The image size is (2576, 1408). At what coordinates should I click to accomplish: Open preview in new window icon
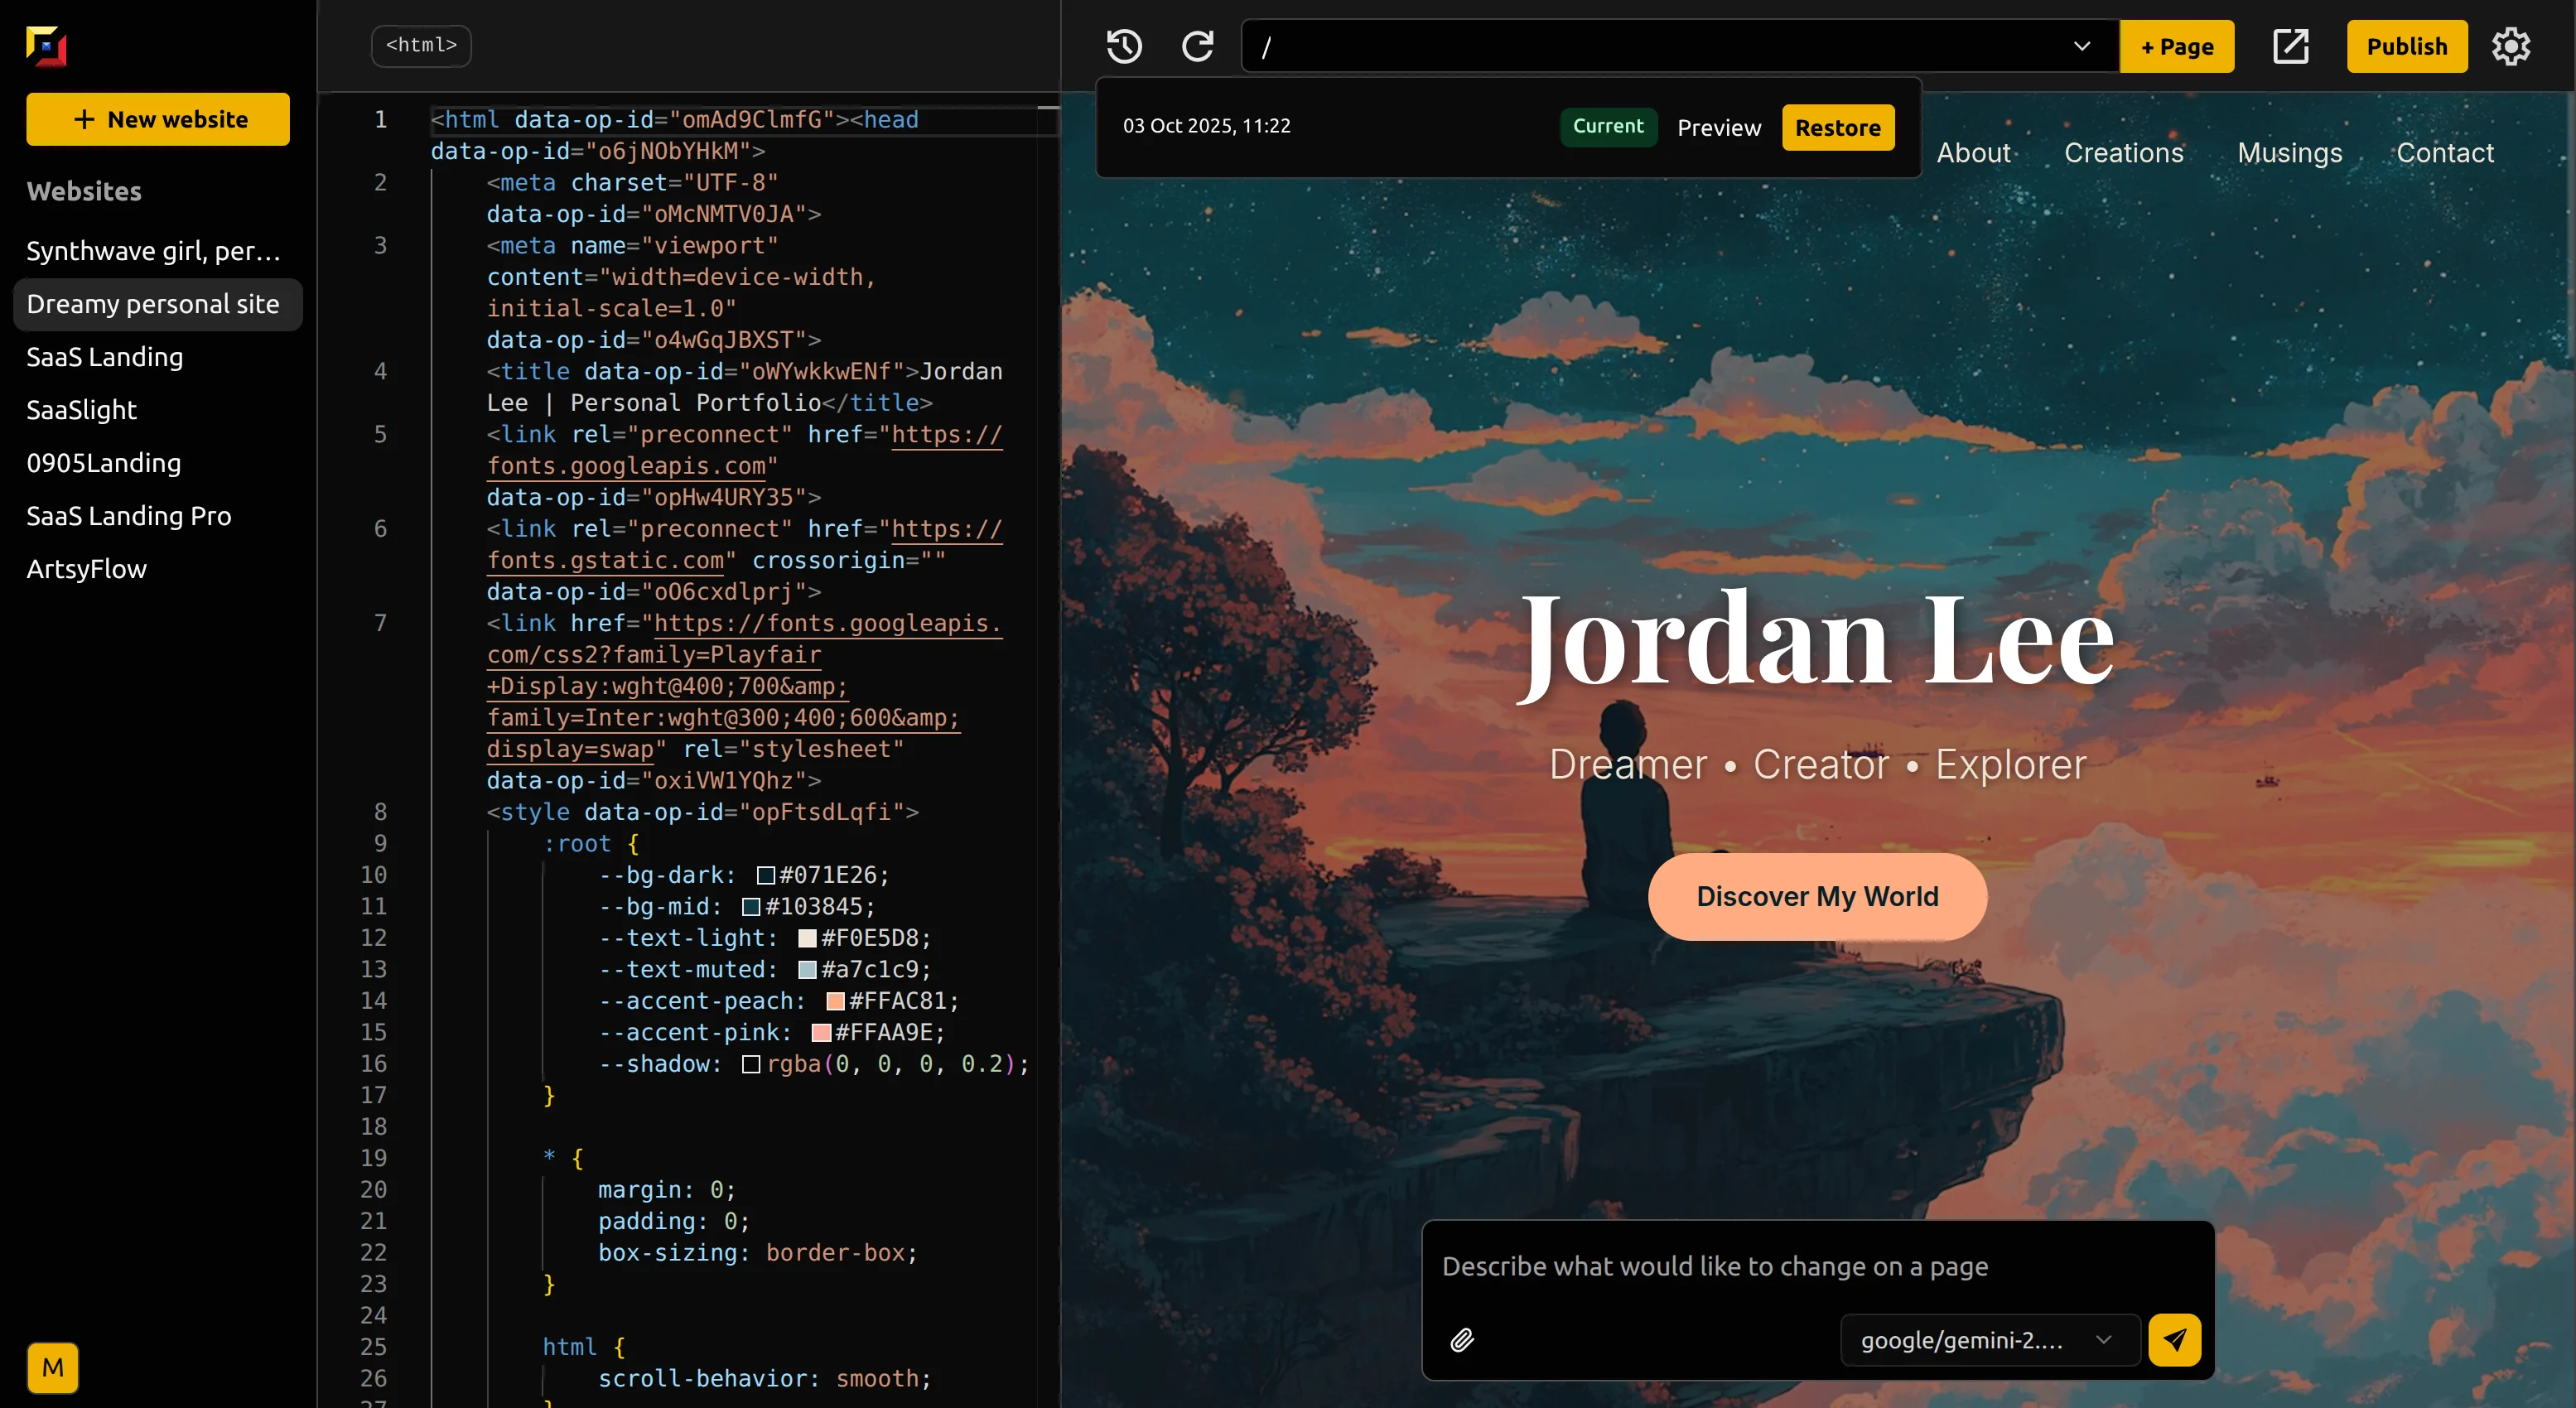[2290, 46]
